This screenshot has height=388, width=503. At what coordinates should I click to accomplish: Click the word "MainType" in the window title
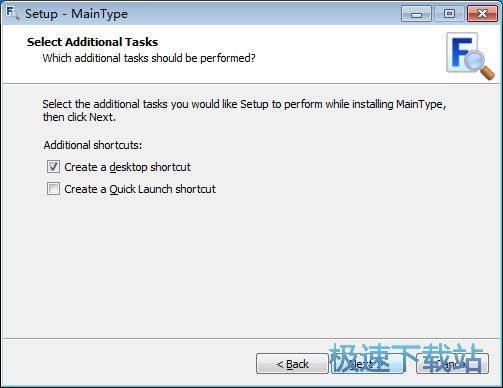click(x=99, y=14)
